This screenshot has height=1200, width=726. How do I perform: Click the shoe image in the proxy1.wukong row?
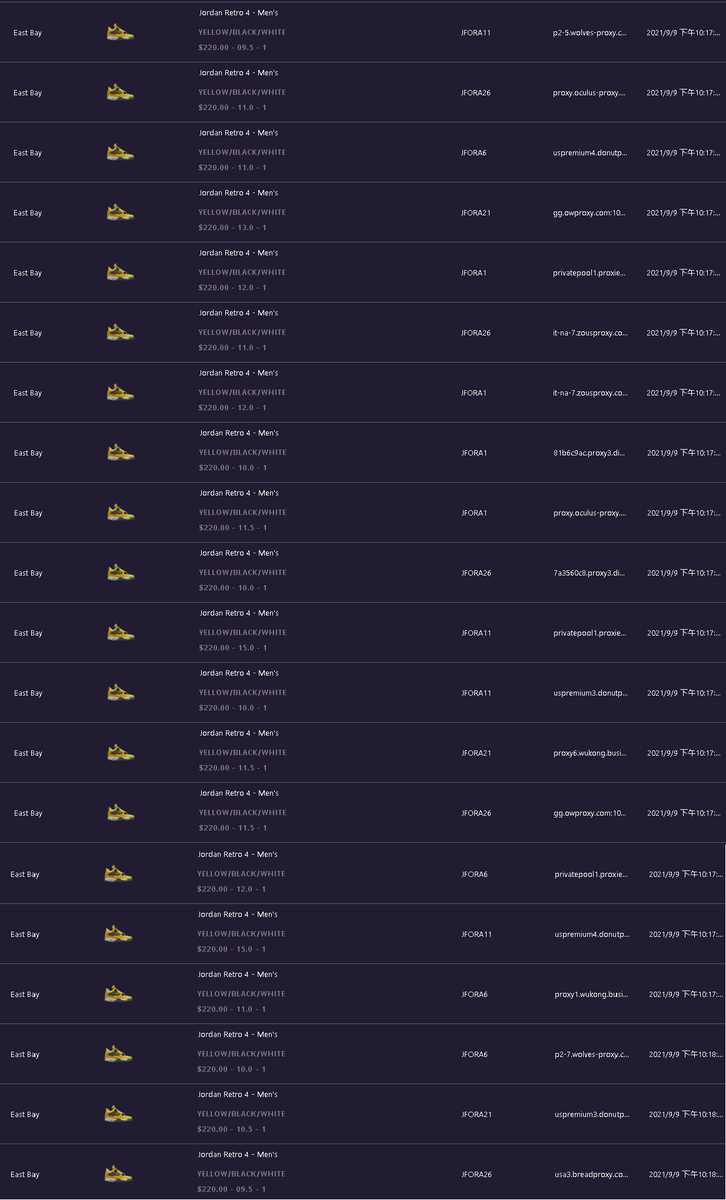pyautogui.click(x=118, y=994)
